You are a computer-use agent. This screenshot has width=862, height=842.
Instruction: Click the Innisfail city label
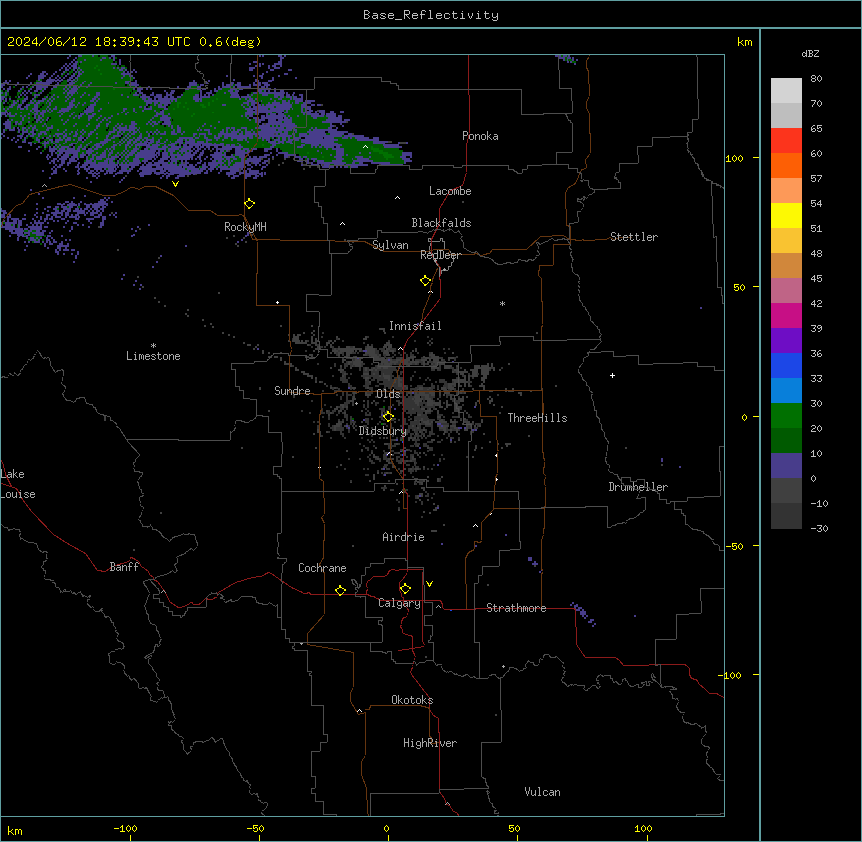pyautogui.click(x=415, y=326)
